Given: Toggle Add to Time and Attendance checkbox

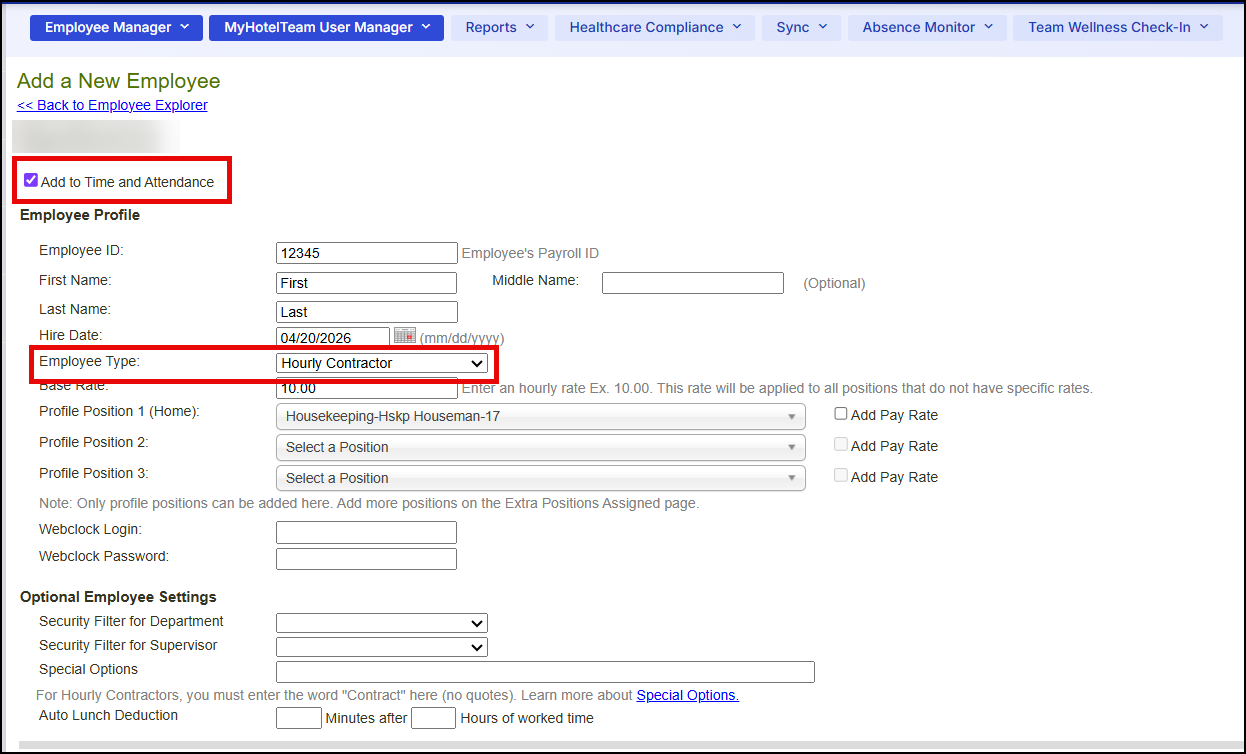Looking at the screenshot, I should 31,181.
